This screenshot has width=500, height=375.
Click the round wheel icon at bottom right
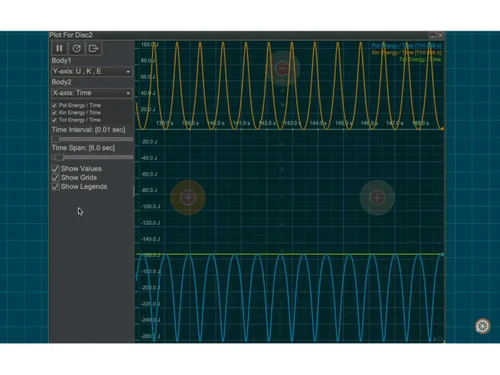pyautogui.click(x=482, y=326)
